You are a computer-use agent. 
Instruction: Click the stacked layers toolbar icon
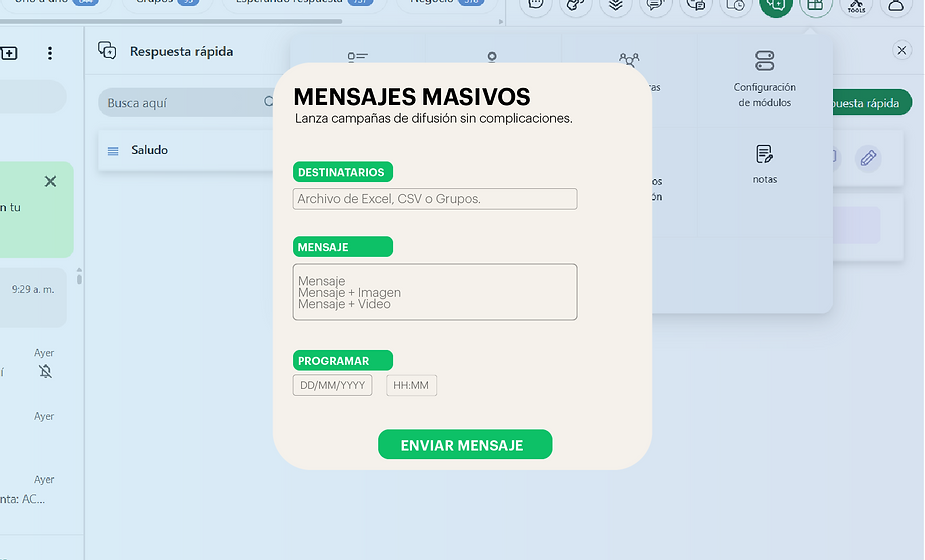tap(616, 5)
